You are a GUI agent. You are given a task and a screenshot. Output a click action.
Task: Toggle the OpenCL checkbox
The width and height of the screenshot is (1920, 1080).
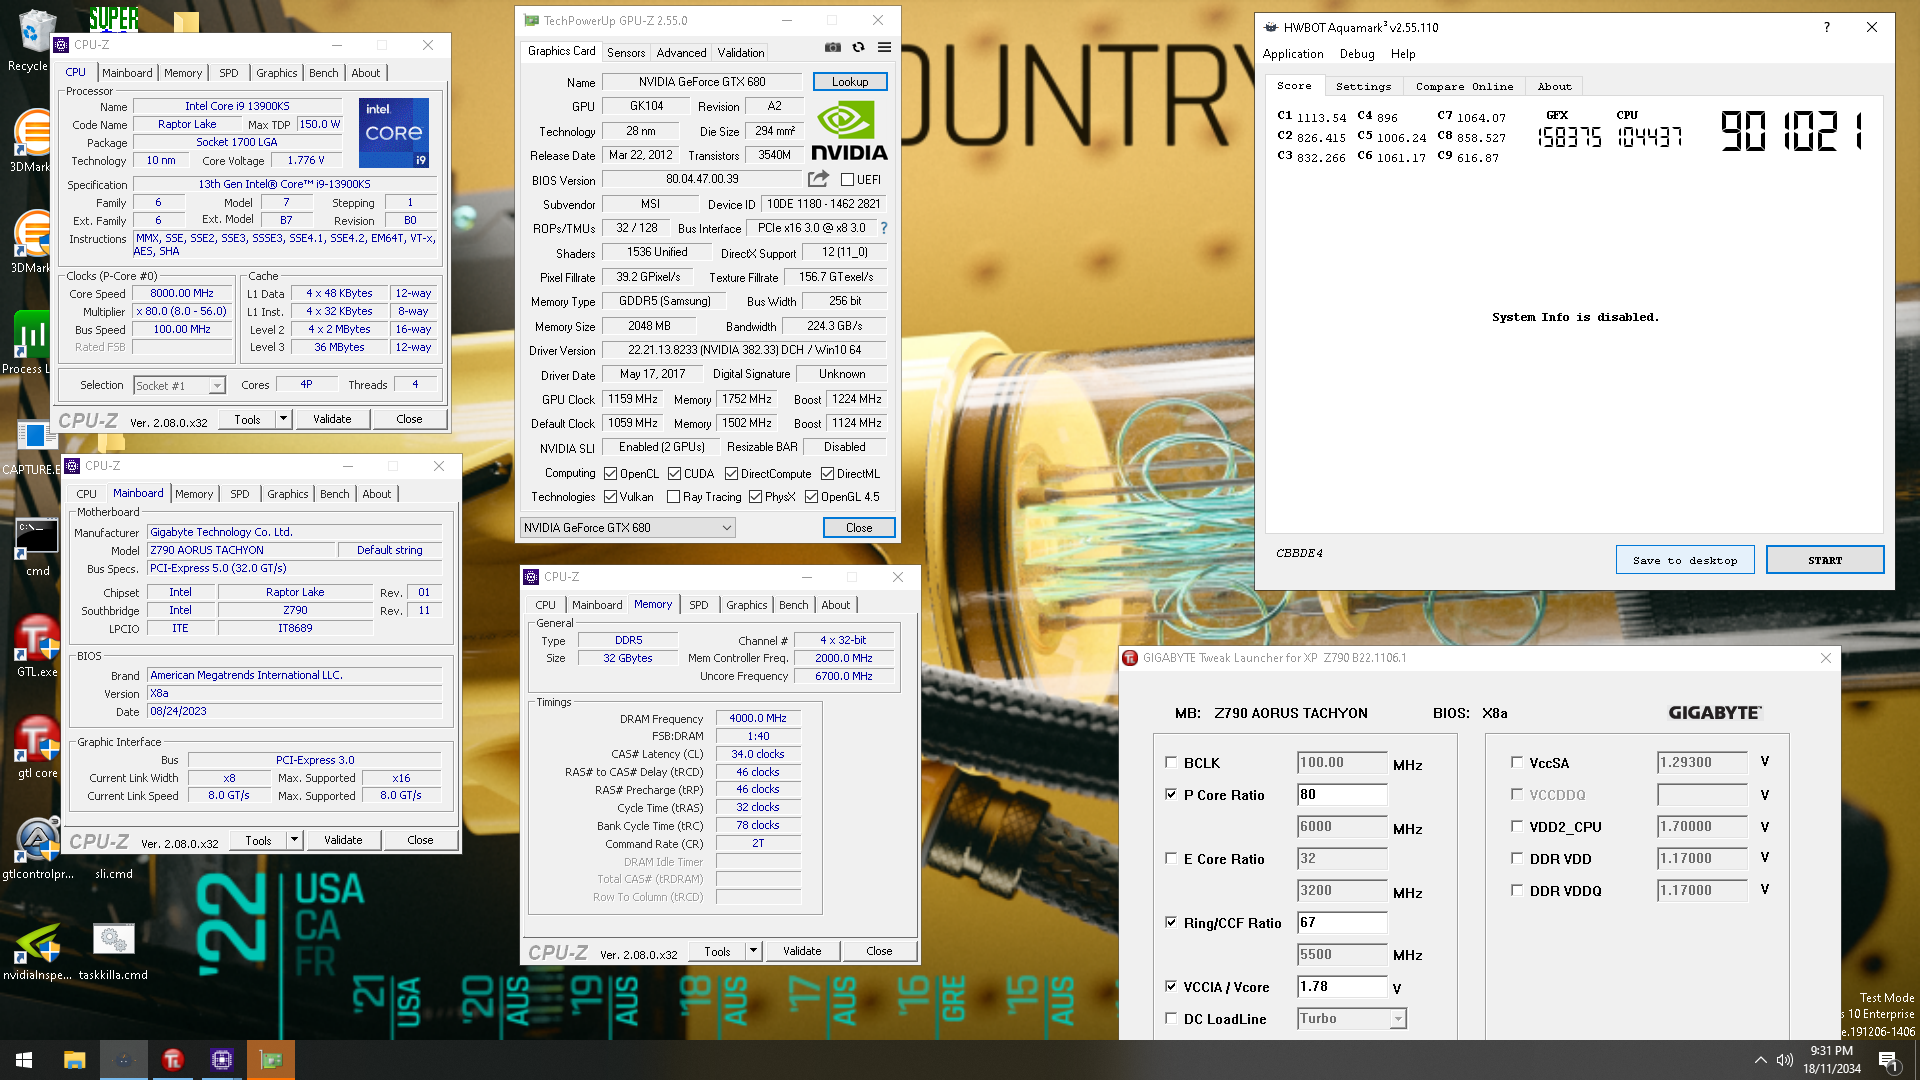(610, 474)
